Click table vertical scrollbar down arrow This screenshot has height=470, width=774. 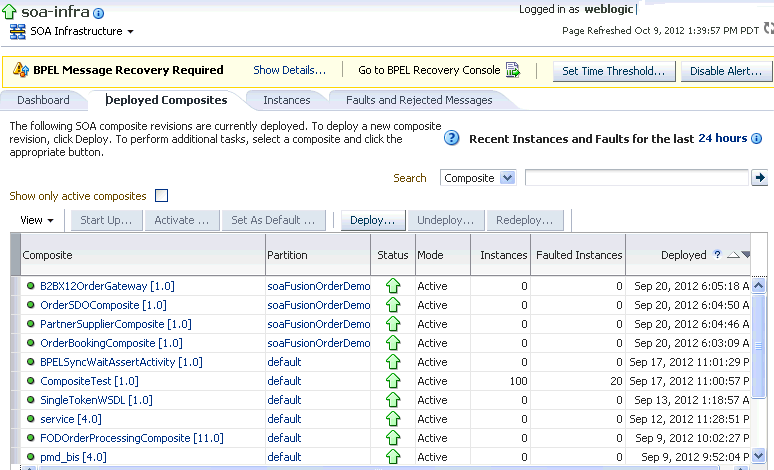[x=759, y=455]
